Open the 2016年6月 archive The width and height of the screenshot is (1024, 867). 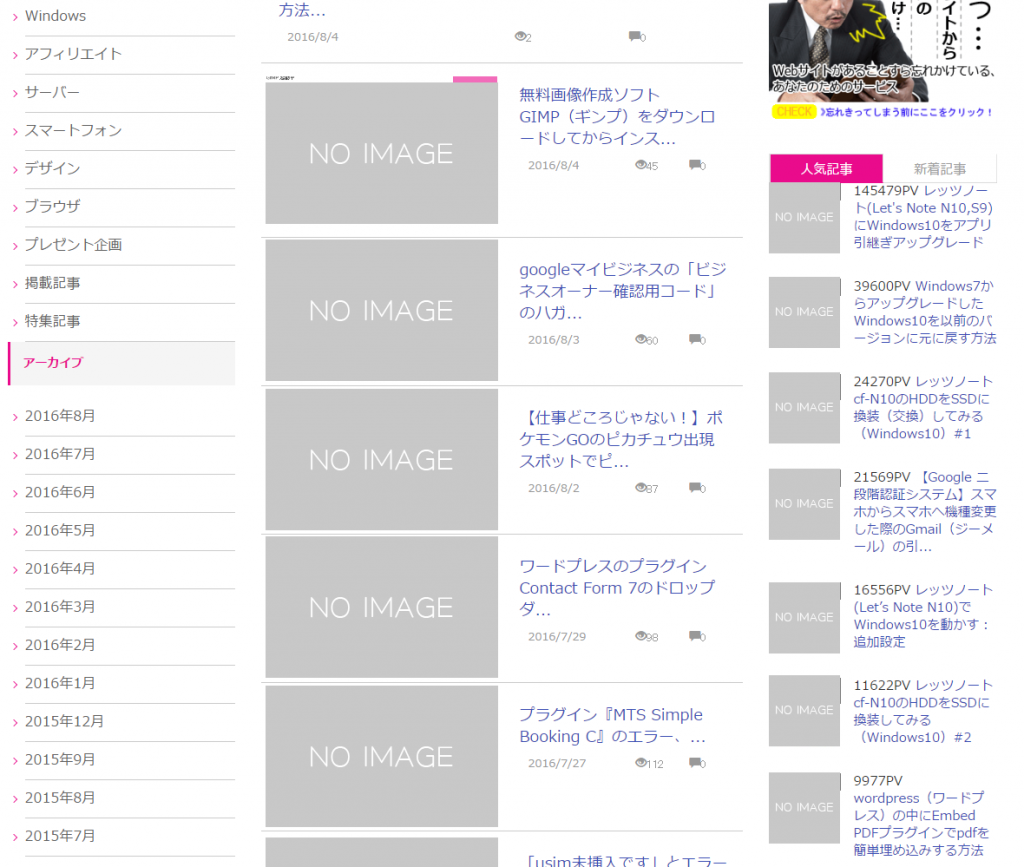point(60,492)
